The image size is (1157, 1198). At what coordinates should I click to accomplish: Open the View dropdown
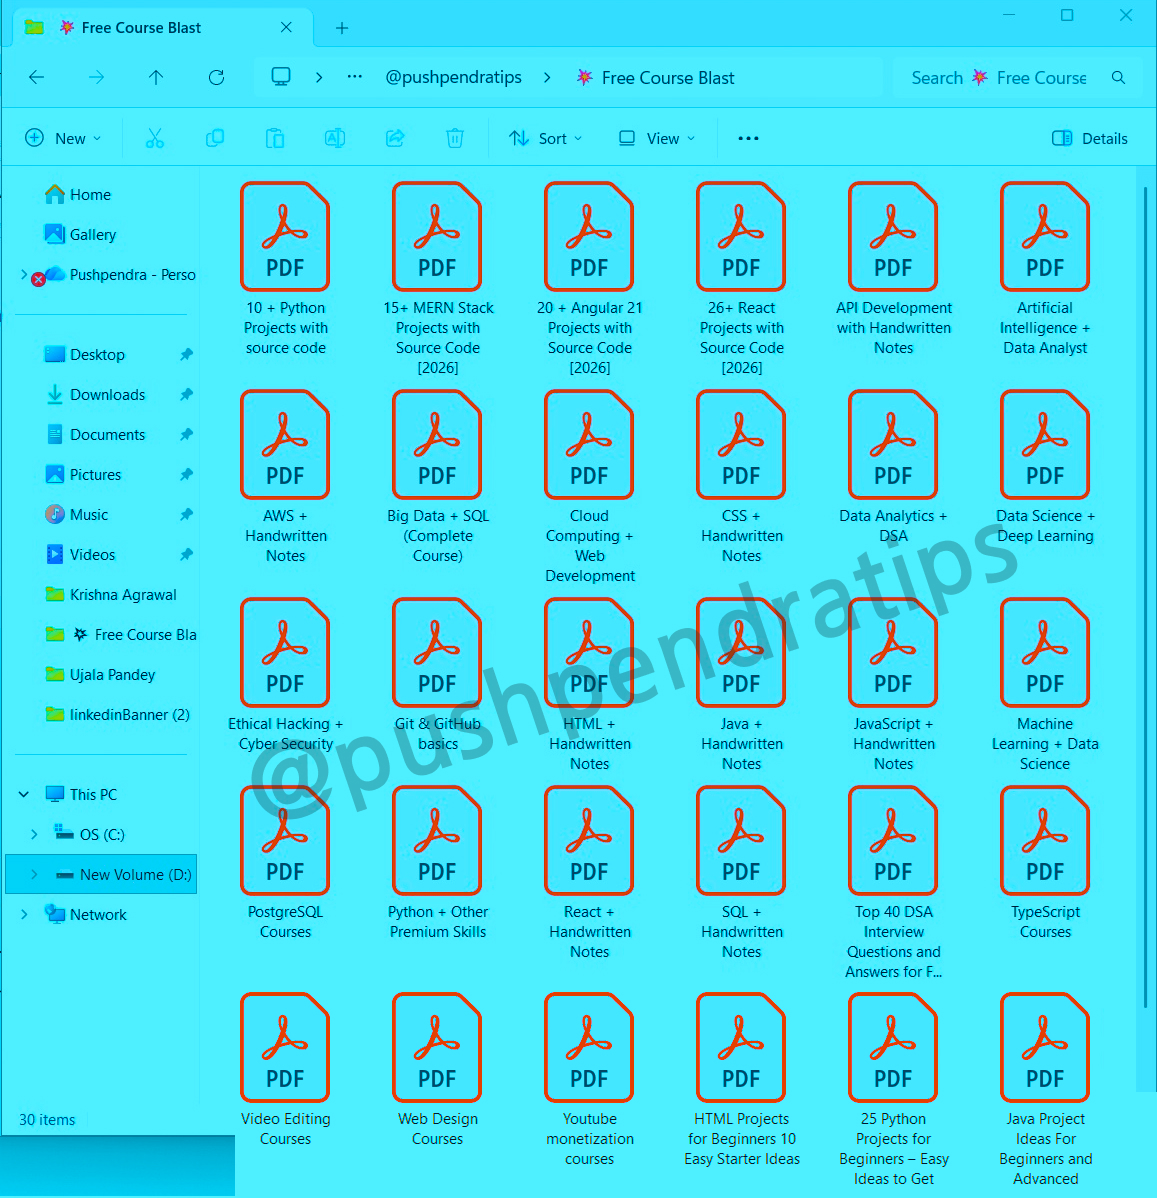pyautogui.click(x=657, y=138)
